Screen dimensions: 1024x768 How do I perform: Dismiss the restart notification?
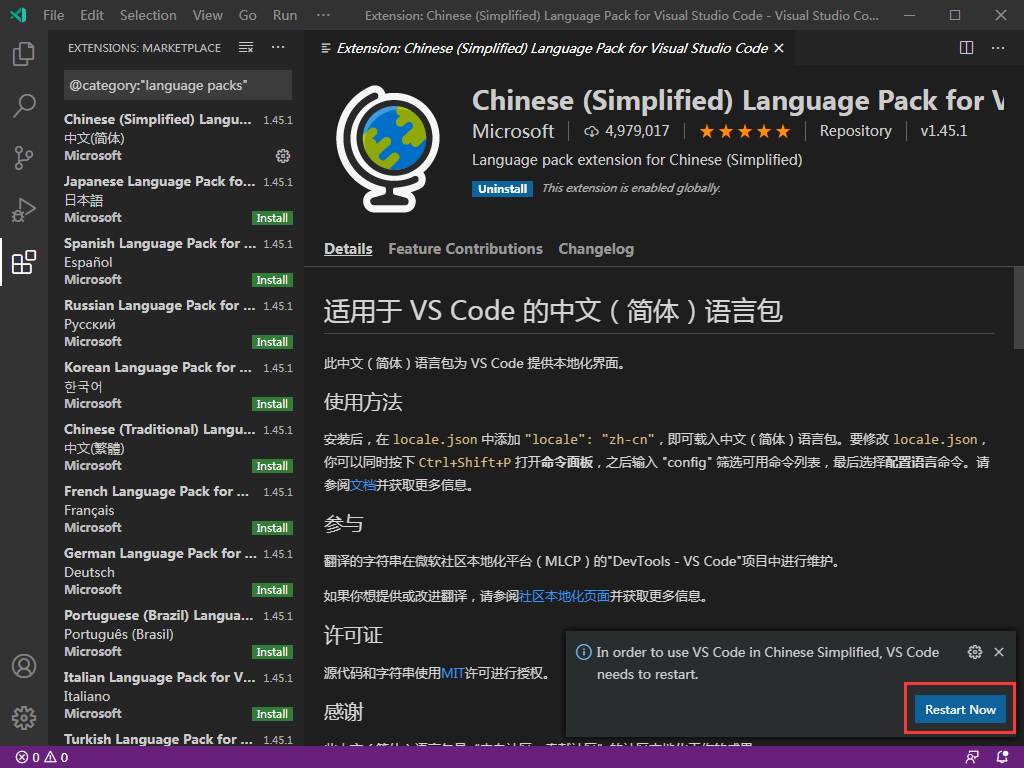pos(999,652)
